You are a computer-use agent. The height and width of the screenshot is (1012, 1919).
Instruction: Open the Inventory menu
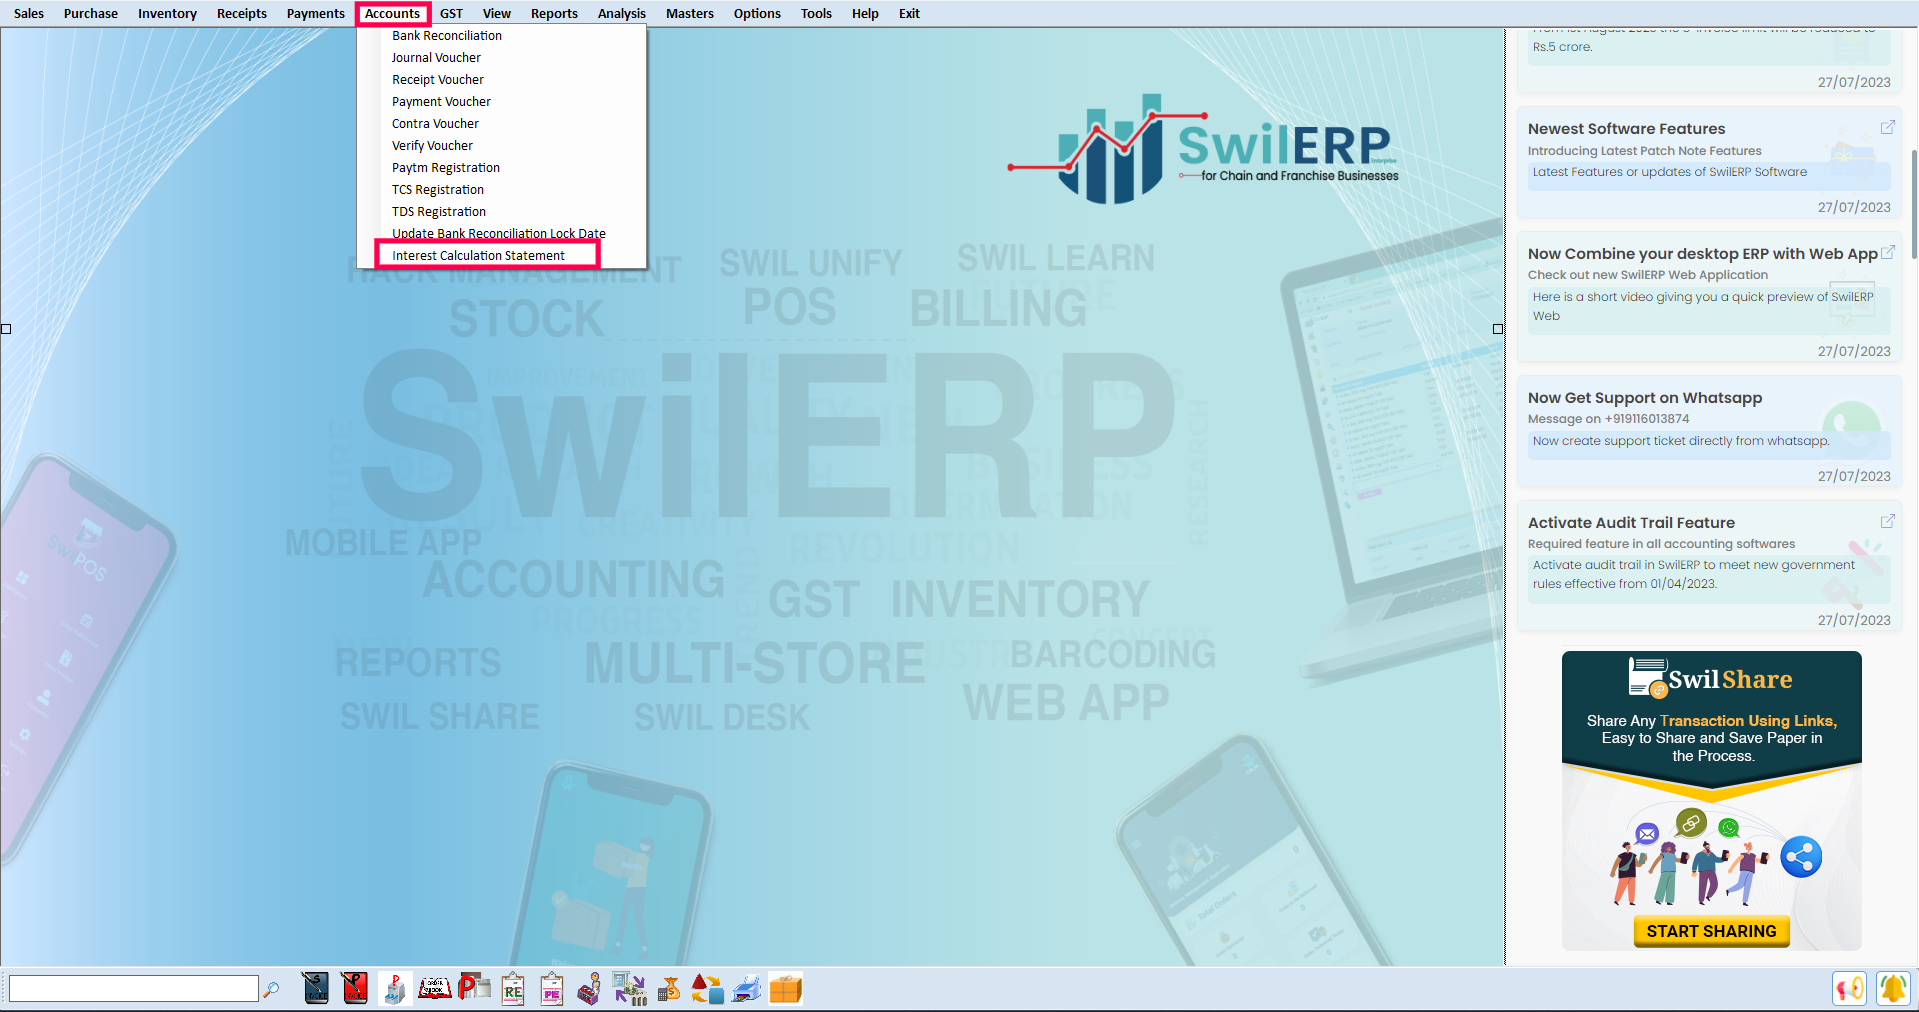167,13
